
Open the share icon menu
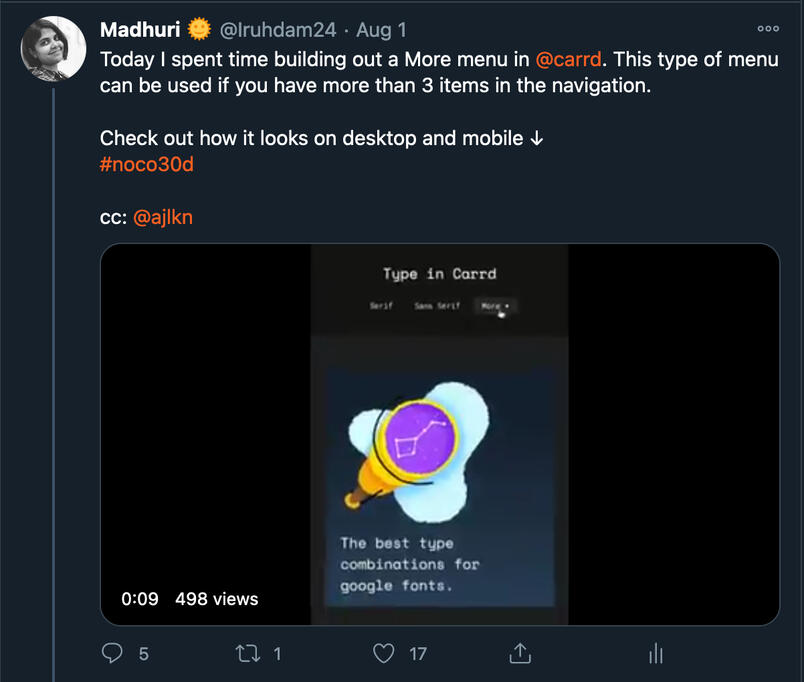point(519,653)
